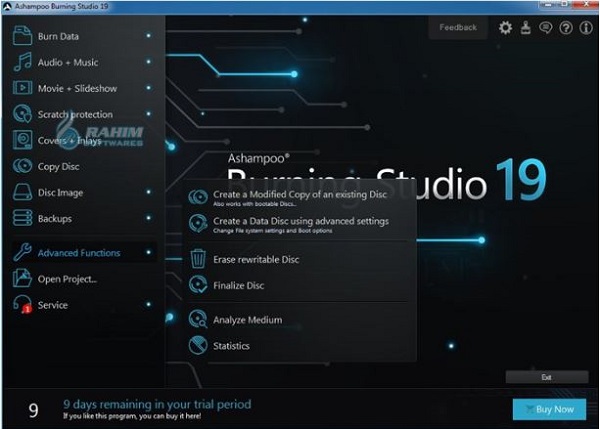
Task: Select Backups label in sidebar
Action: coord(55,219)
